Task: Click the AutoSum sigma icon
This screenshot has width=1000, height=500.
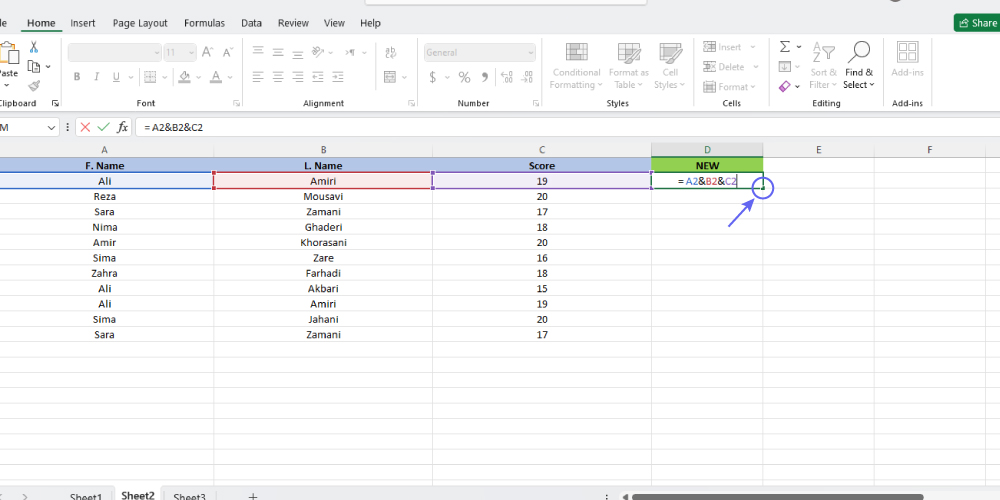Action: [785, 47]
